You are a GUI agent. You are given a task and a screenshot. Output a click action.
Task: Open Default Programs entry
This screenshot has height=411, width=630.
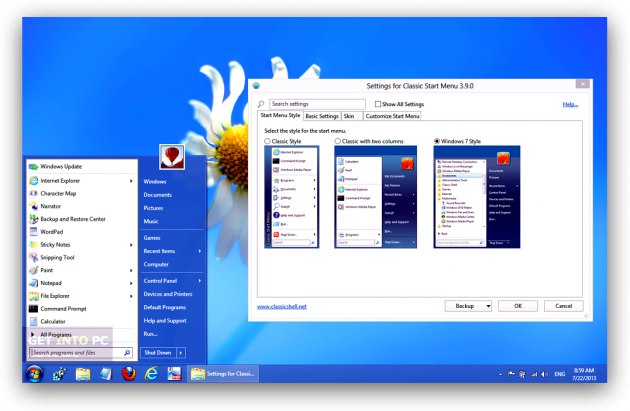point(165,307)
